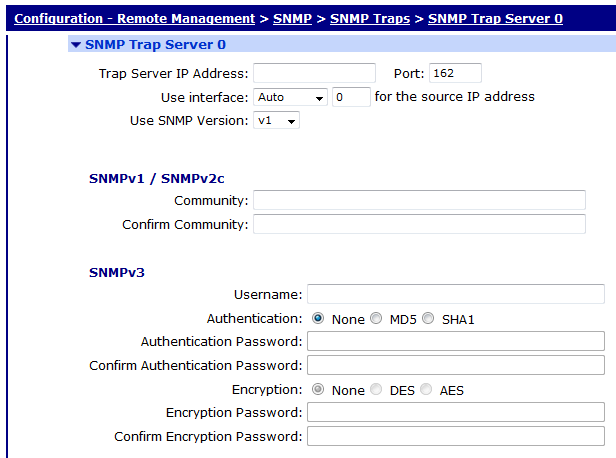616x458 pixels.
Task: Click the Community input field
Action: point(419,200)
